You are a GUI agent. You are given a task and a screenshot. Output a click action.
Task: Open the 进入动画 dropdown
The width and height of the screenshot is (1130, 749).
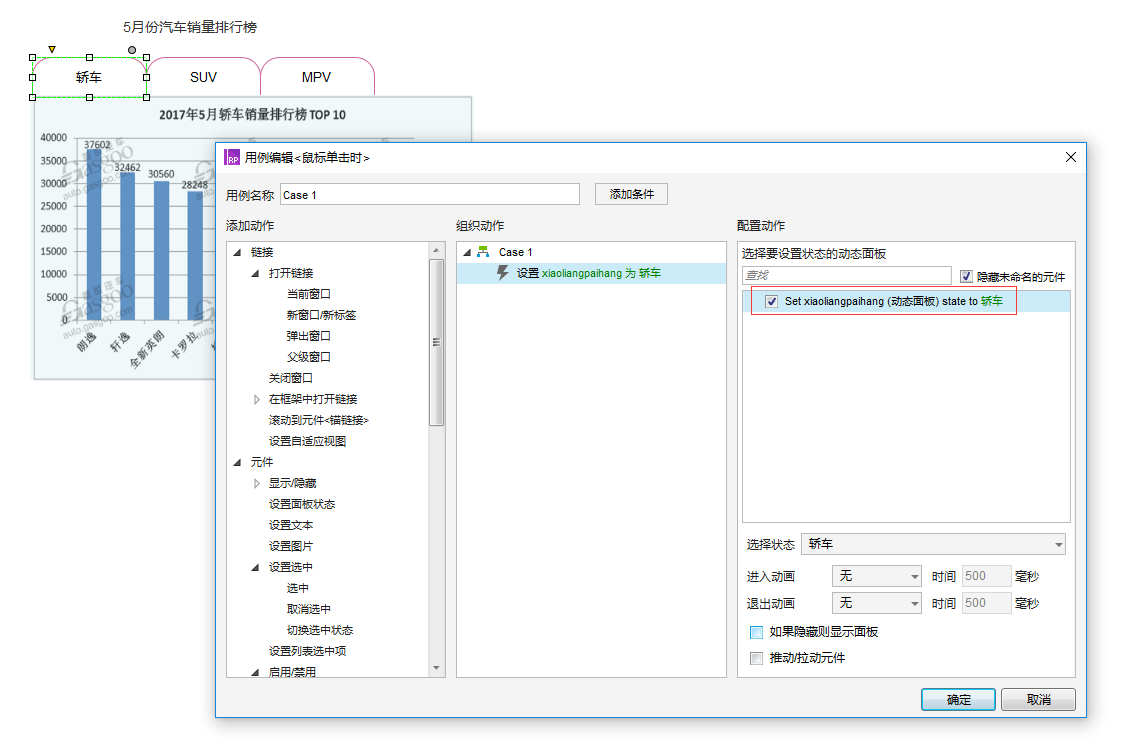876,576
